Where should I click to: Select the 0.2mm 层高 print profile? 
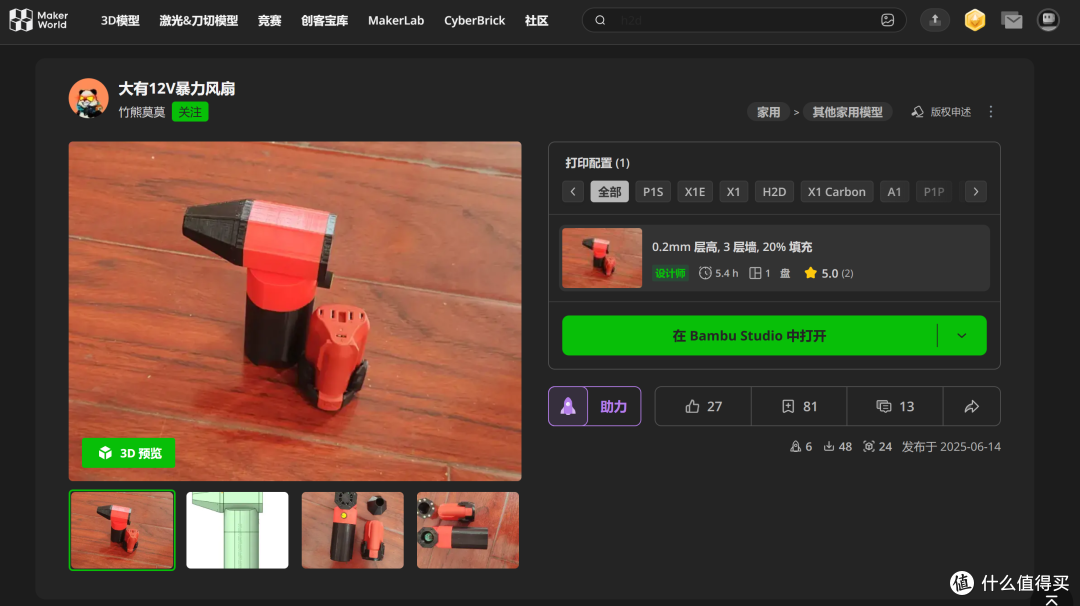(x=774, y=258)
